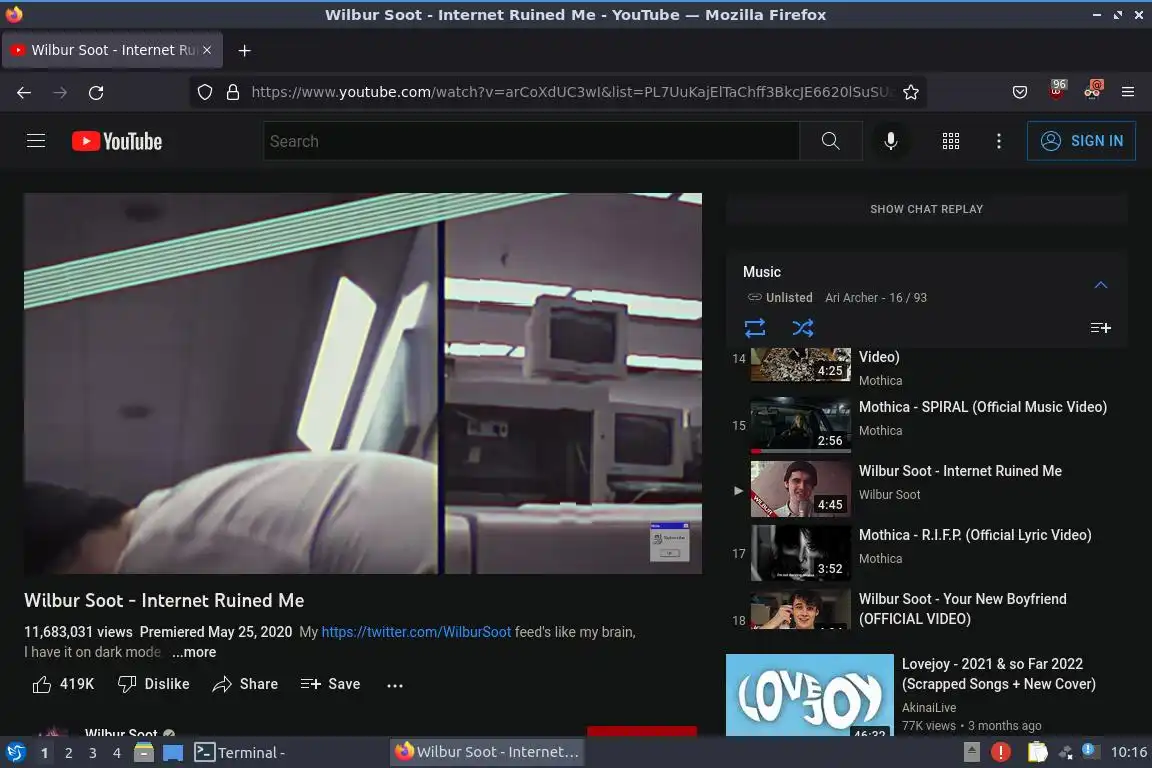
Task: Start voice search with microphone icon
Action: pyautogui.click(x=890, y=141)
